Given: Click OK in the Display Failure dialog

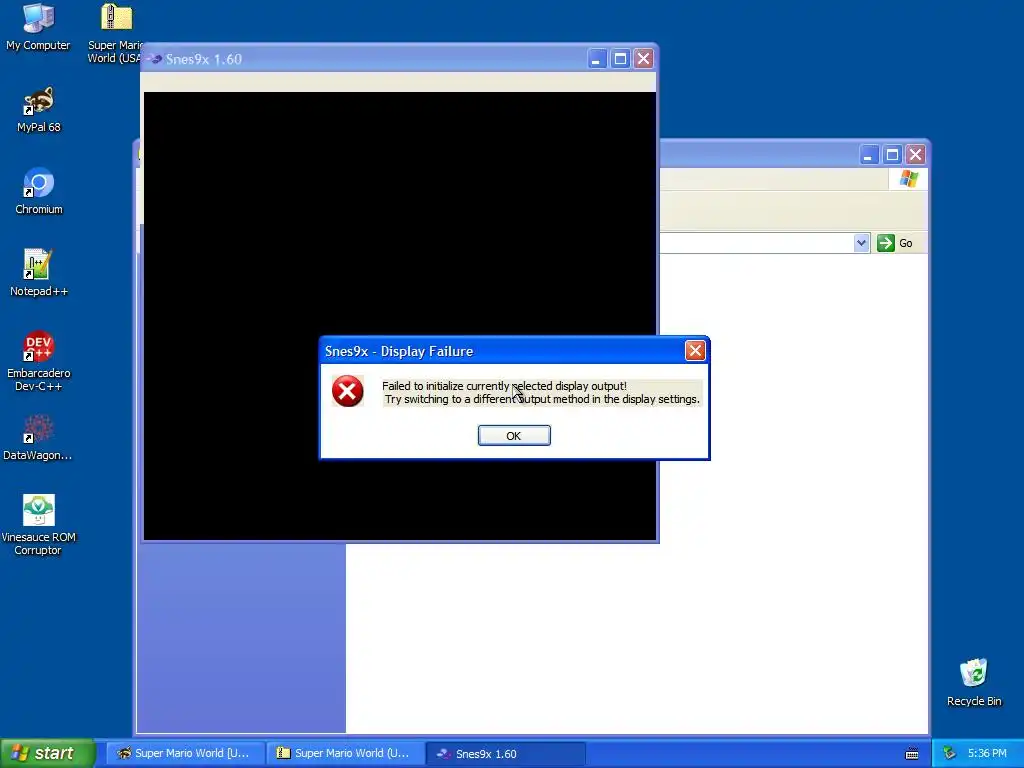Looking at the screenshot, I should click(514, 436).
